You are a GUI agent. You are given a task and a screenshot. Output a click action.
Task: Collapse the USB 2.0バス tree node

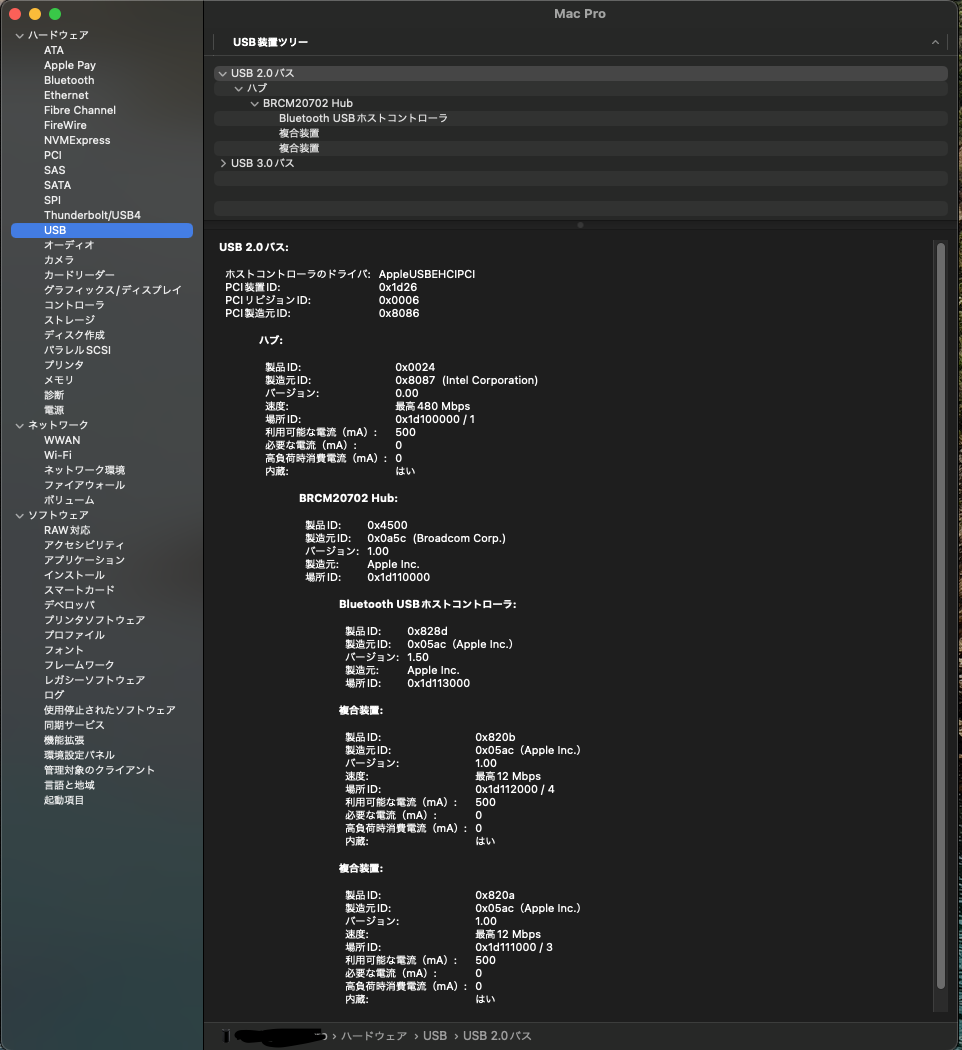click(x=223, y=74)
